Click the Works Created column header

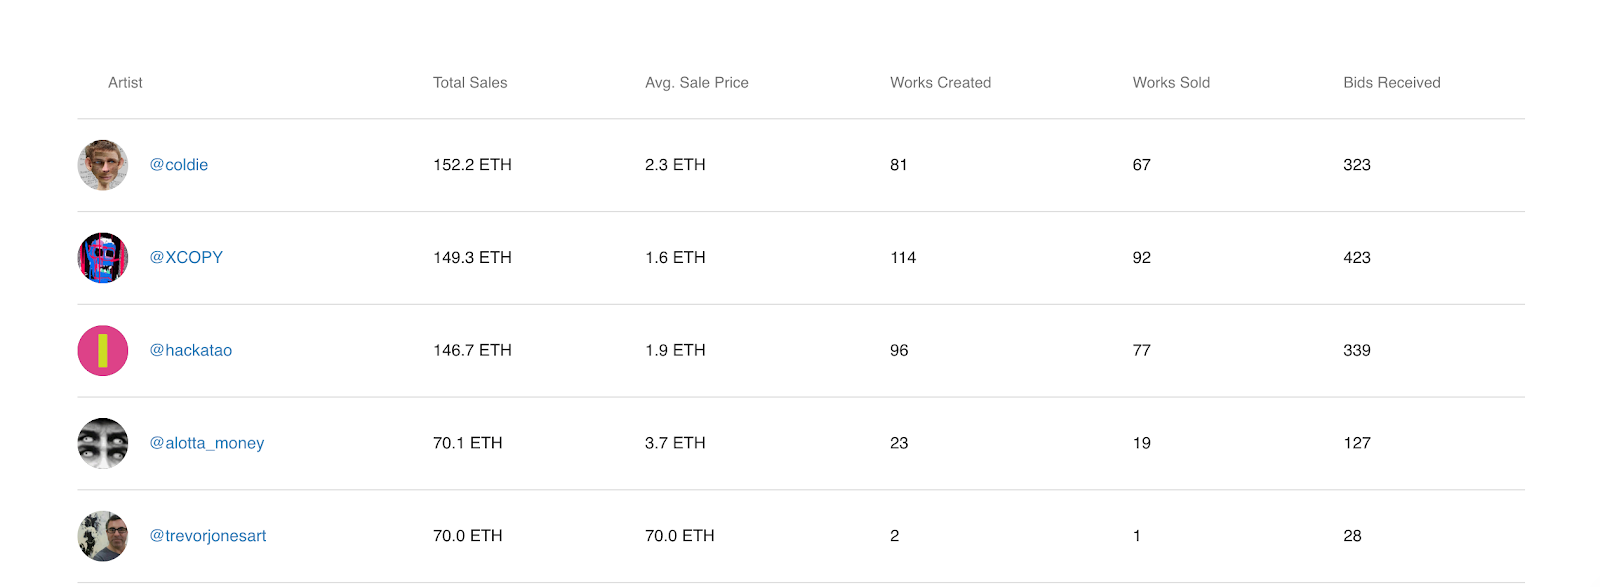[x=940, y=83]
